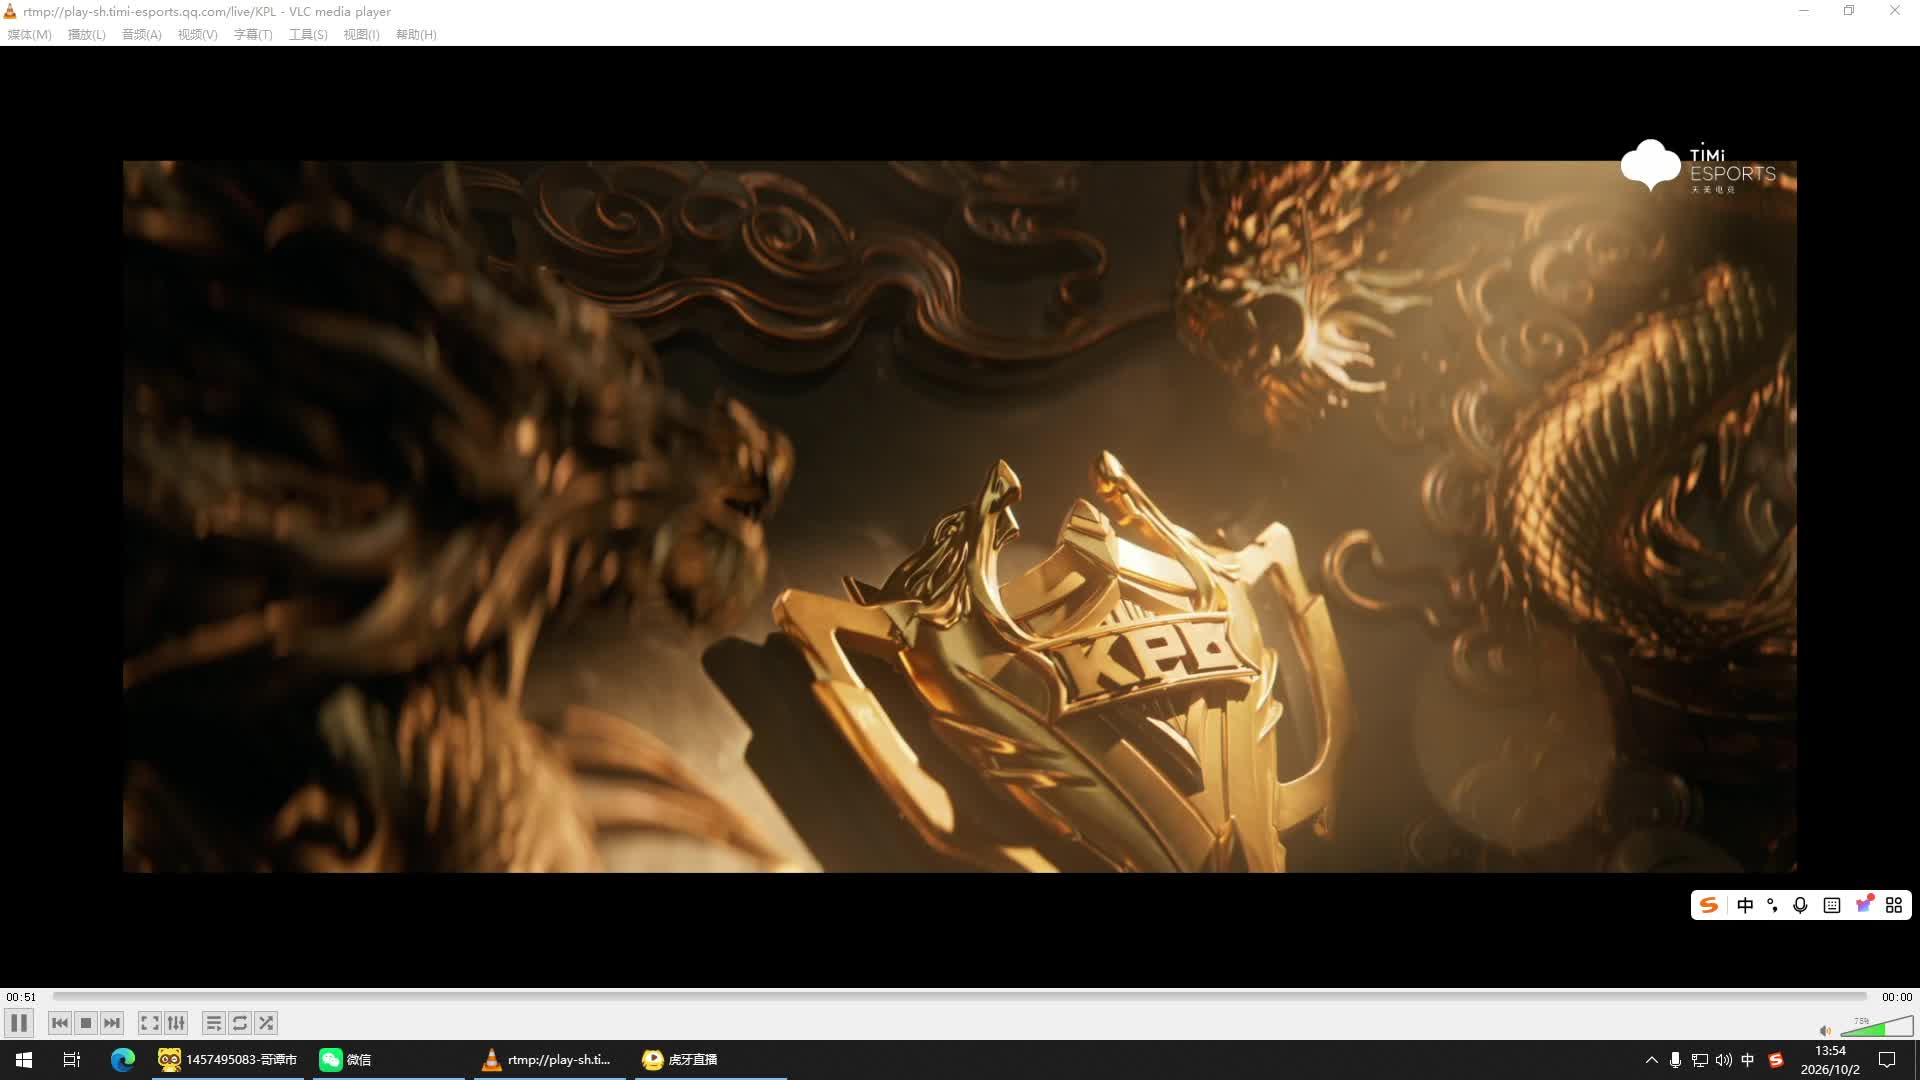Skip to previous media item

tap(60, 1023)
